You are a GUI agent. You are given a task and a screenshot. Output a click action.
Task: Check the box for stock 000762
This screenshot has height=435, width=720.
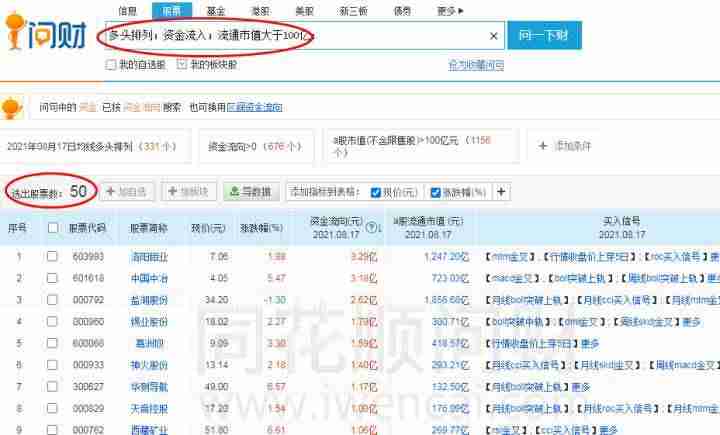52,430
